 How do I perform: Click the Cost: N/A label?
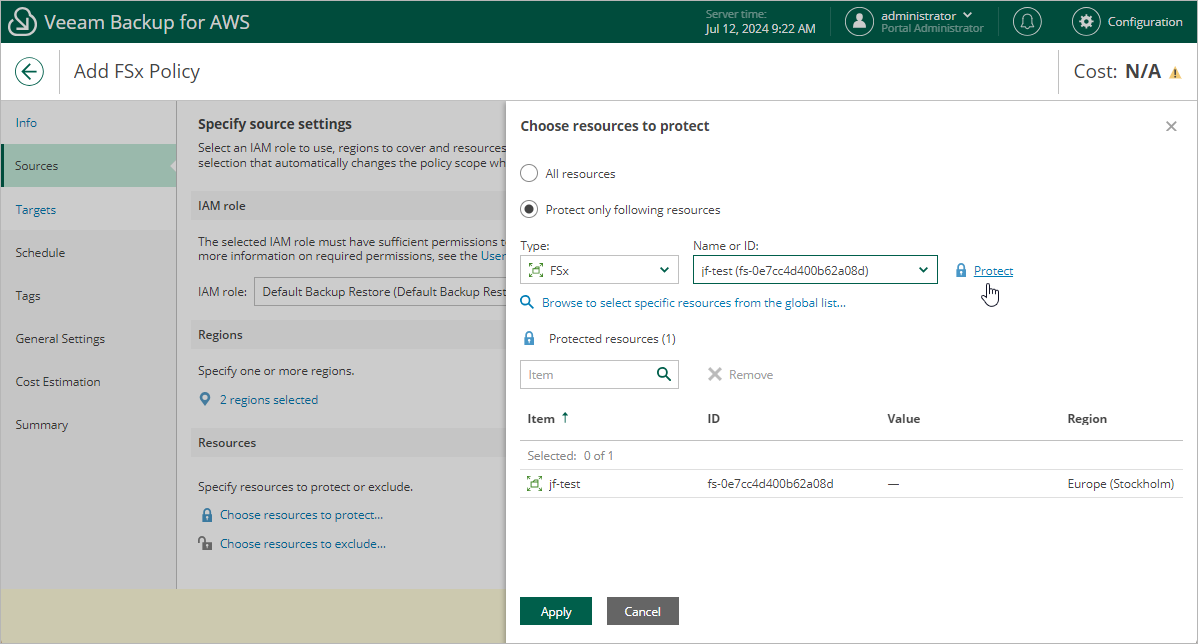click(x=1117, y=72)
